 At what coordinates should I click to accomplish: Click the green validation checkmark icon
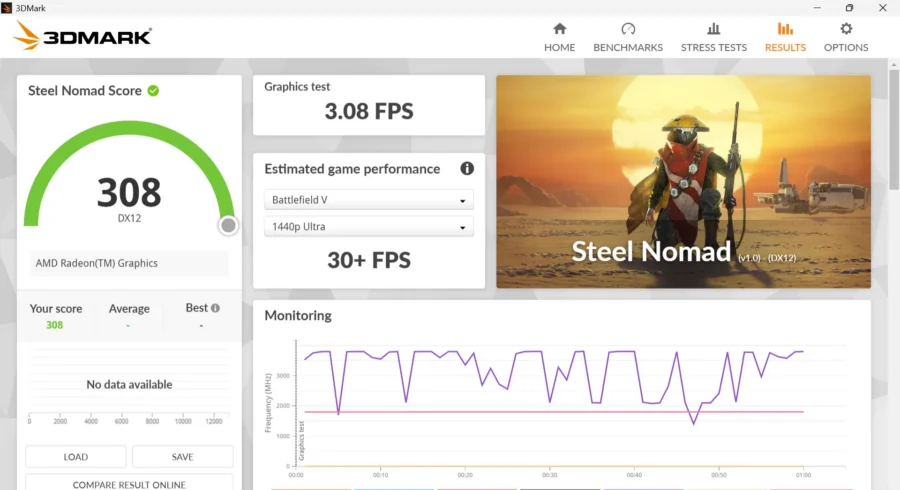153,91
